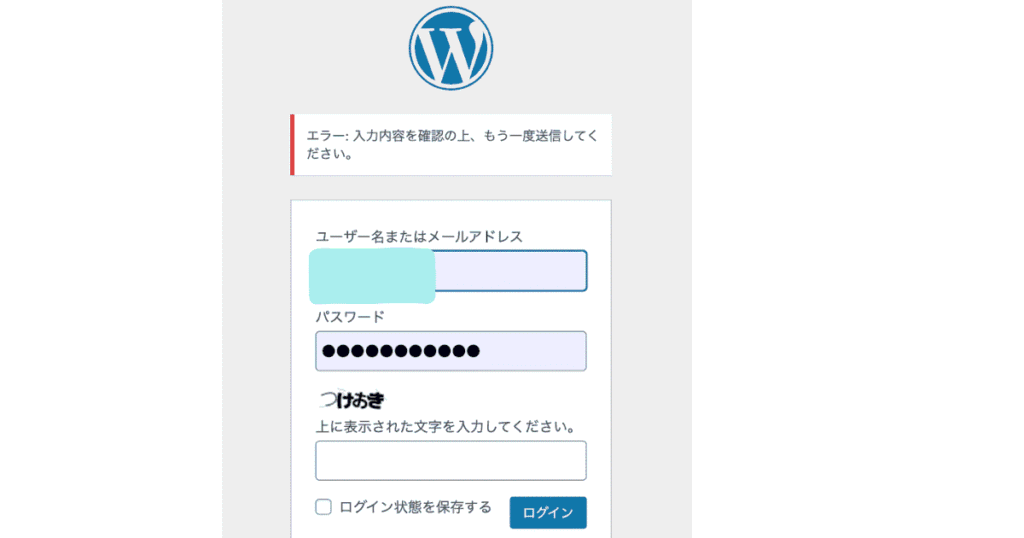
Task: Click the red left border of error notice
Action: [293, 144]
